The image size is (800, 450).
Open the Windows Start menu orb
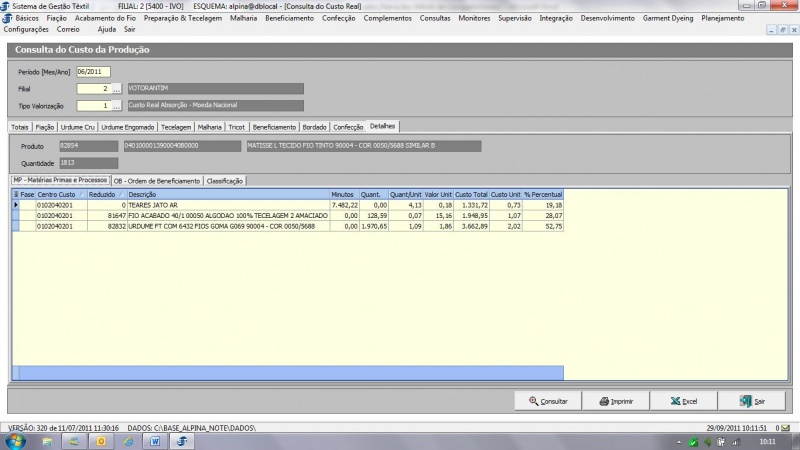[16, 440]
